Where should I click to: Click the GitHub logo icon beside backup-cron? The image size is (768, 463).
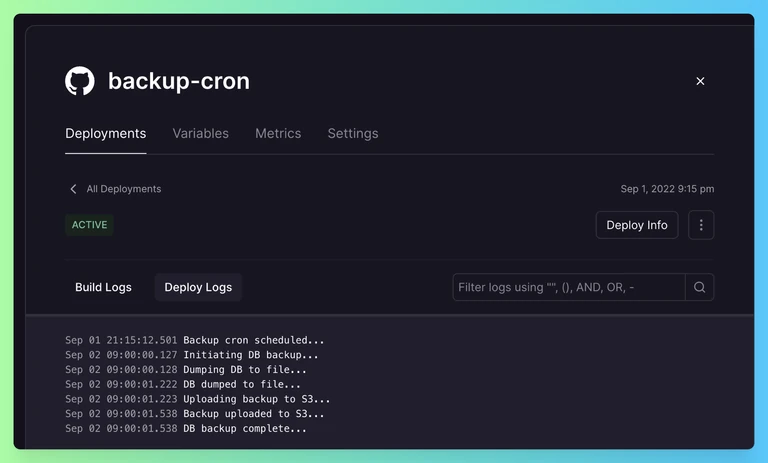pyautogui.click(x=80, y=81)
